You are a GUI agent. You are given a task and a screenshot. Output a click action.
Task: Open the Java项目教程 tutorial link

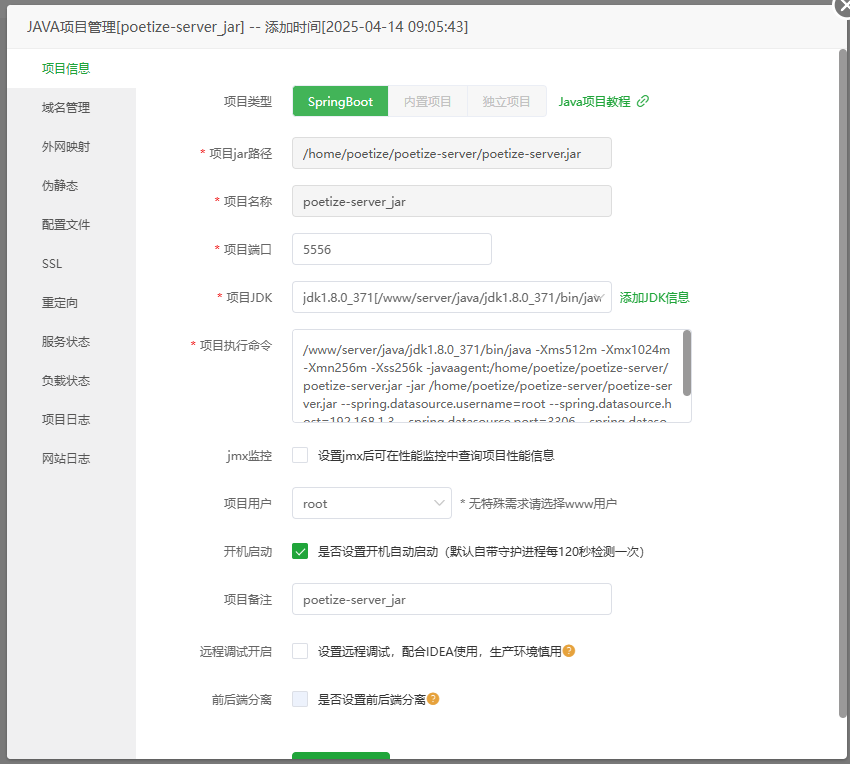(x=594, y=101)
